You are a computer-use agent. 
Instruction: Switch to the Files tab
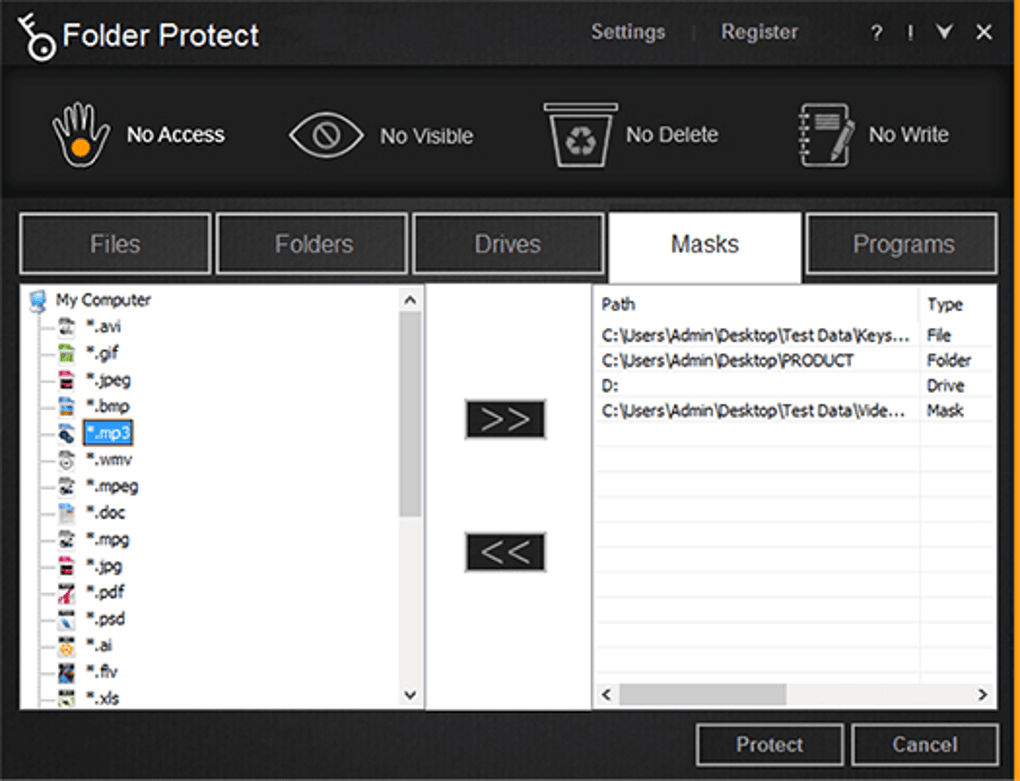(115, 244)
